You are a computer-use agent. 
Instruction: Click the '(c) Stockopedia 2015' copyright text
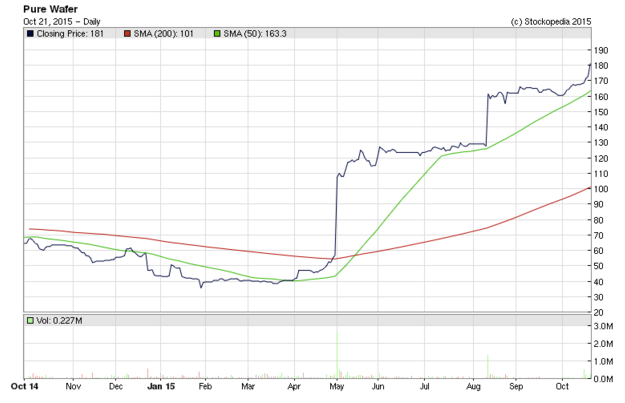tap(551, 22)
